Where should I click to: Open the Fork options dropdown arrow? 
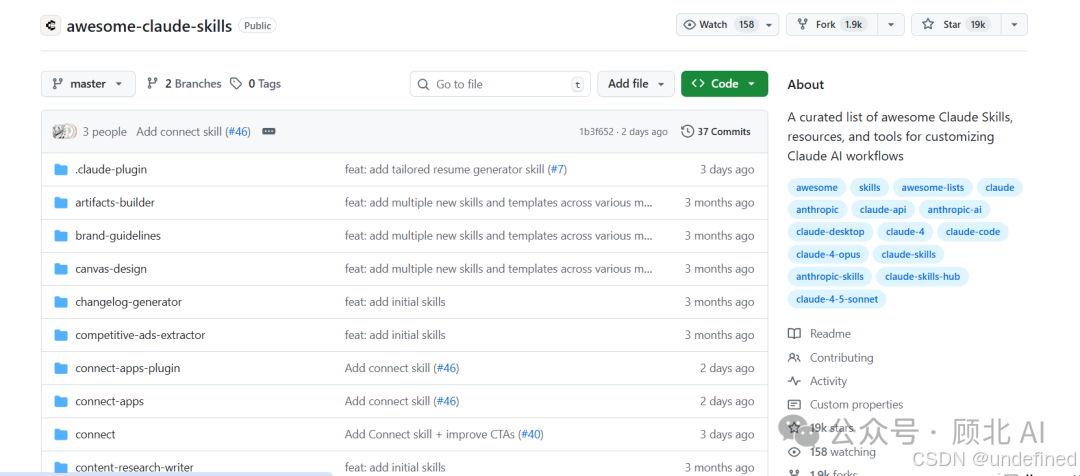click(x=891, y=25)
